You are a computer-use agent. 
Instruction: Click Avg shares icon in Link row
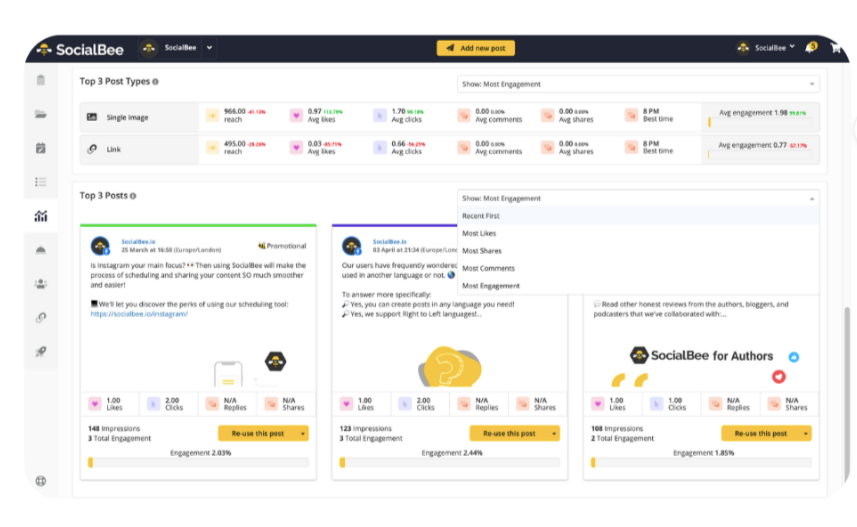tap(547, 147)
